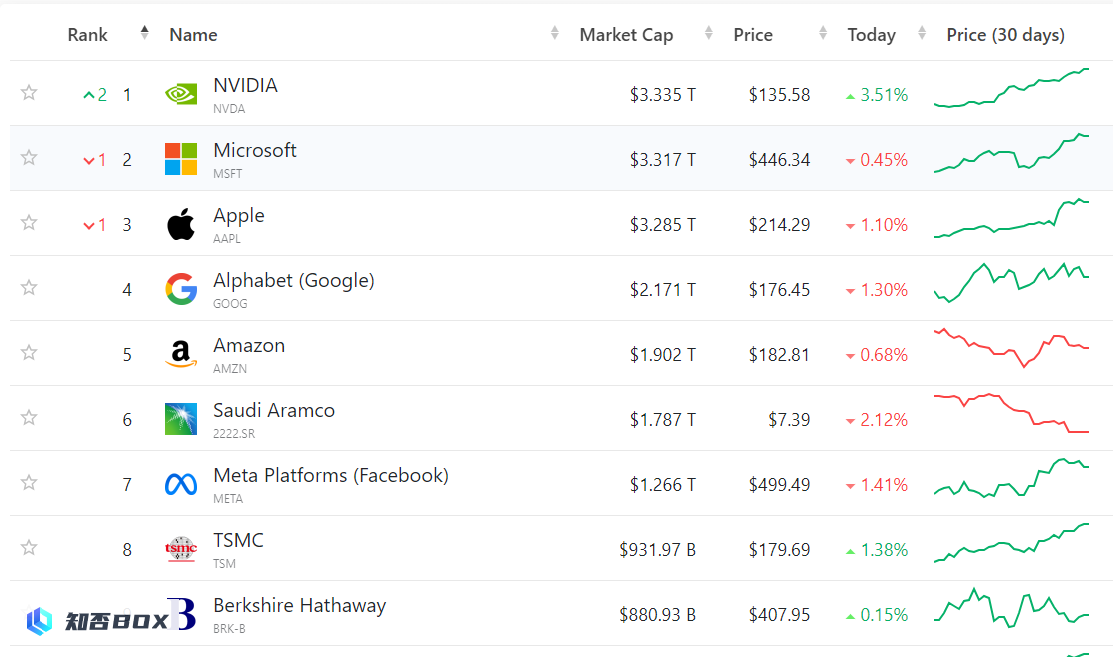Screen dimensions: 1113x657
Task: Toggle favorite star for Saudi Aramco
Action: tap(29, 417)
